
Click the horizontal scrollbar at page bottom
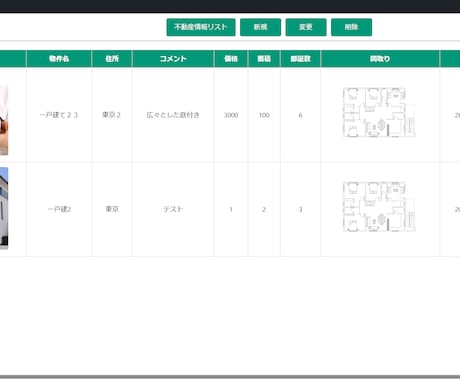click(x=230, y=377)
